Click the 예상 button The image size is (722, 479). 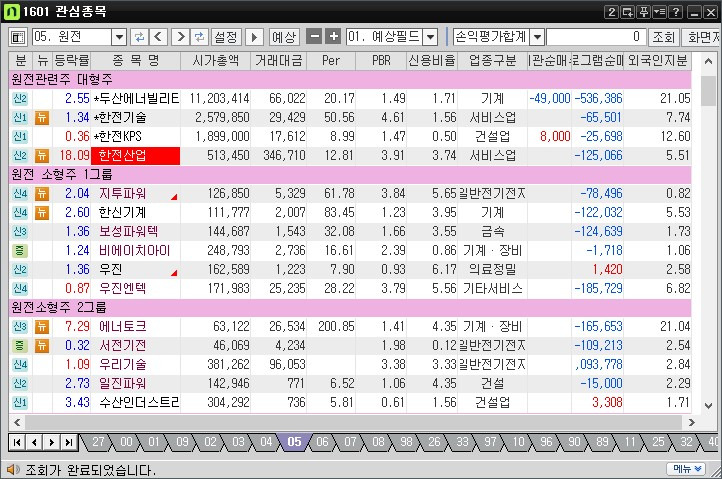(x=284, y=37)
